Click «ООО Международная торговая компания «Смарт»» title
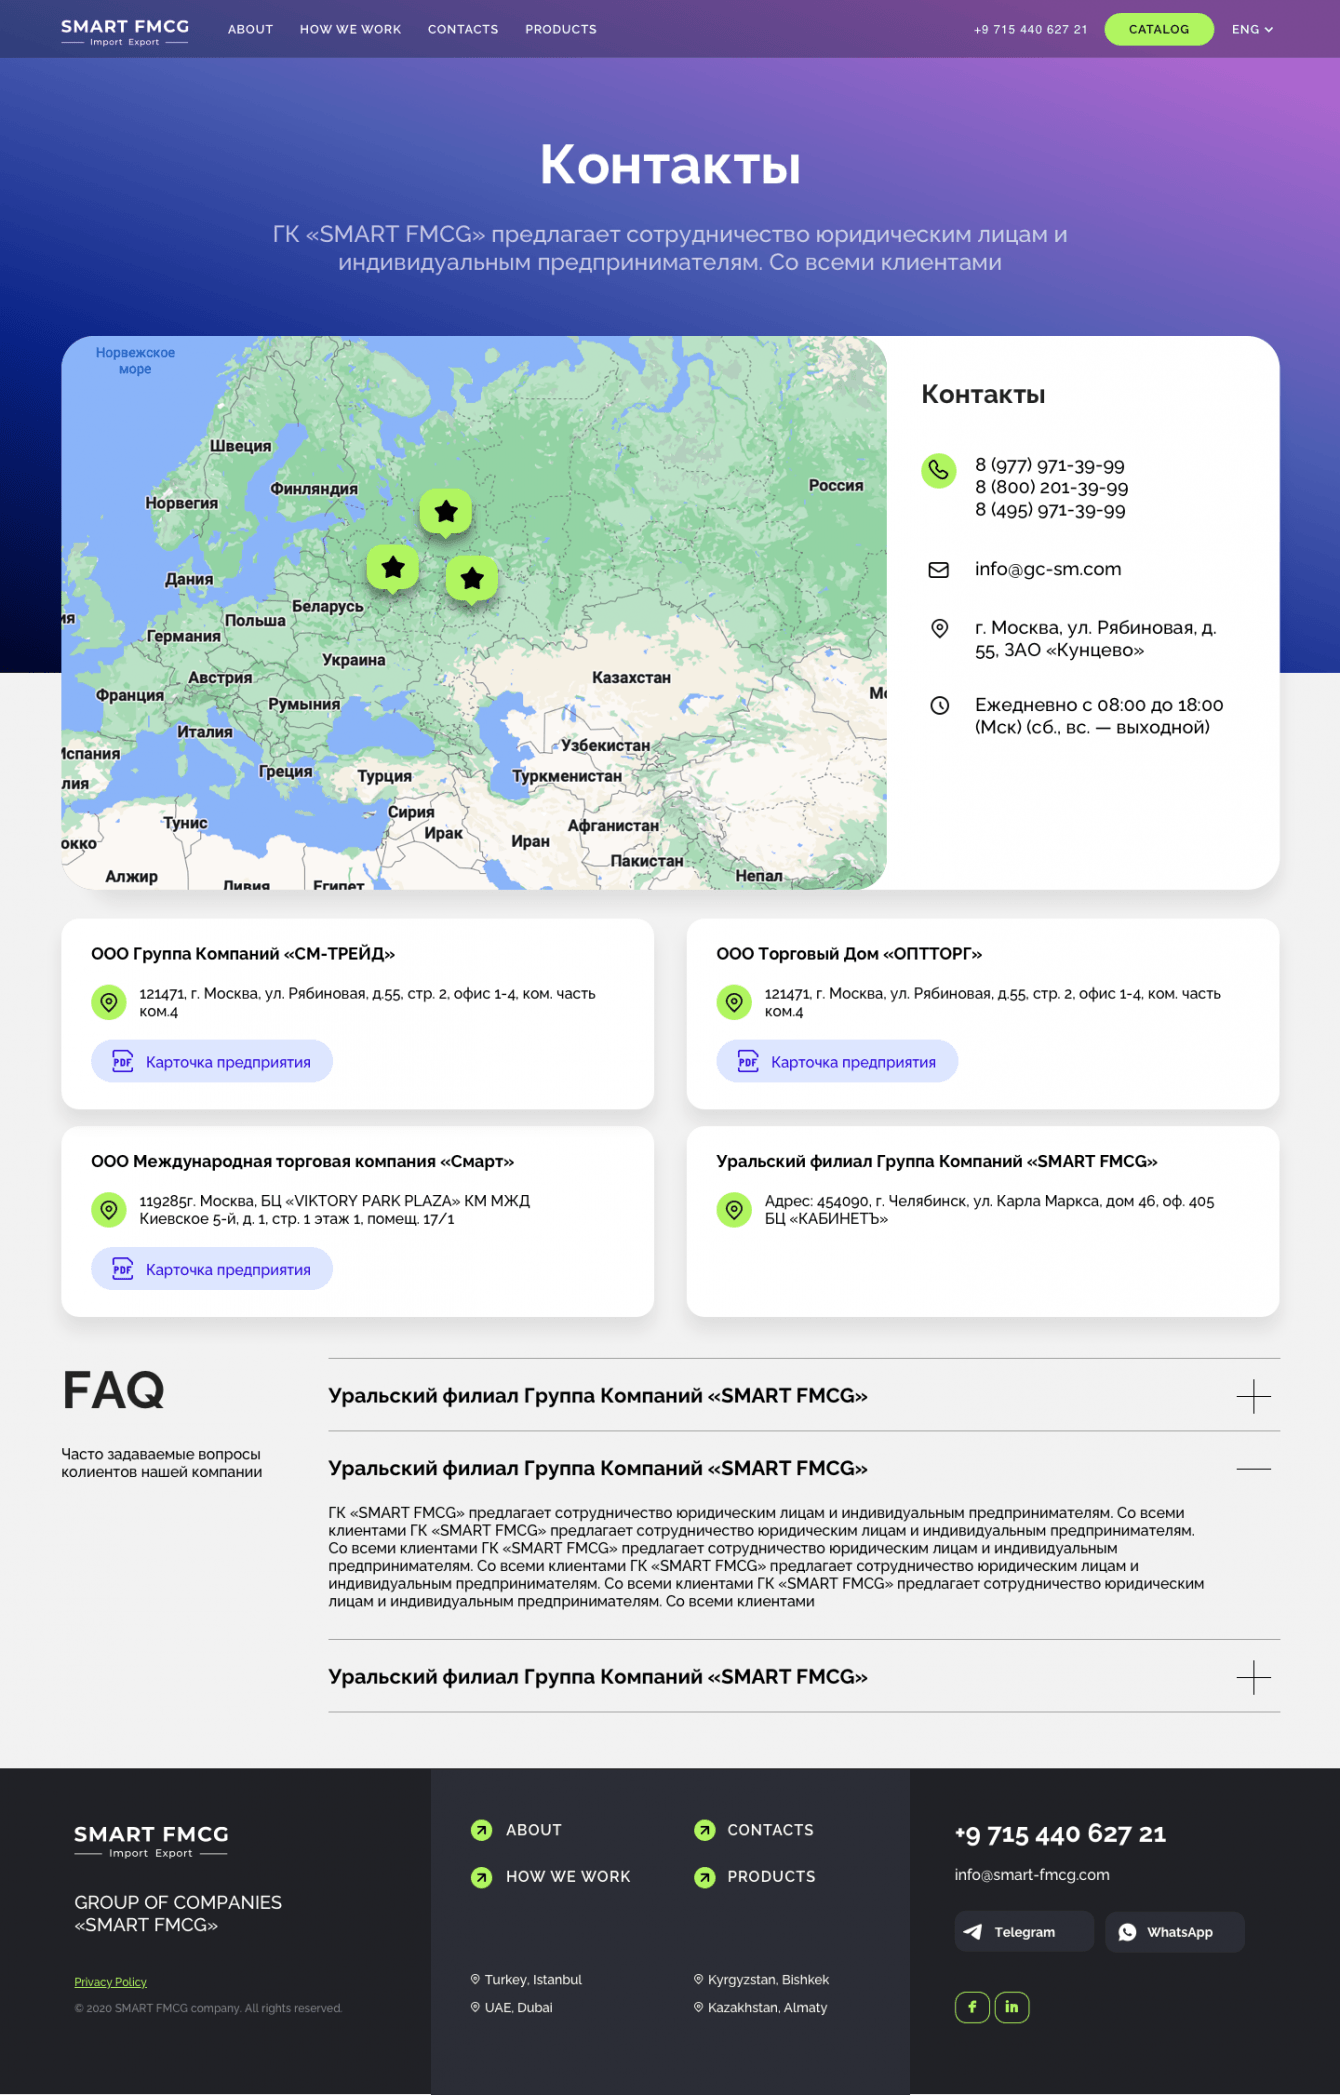Screen dimensions: 1340x2095 (x=302, y=1162)
